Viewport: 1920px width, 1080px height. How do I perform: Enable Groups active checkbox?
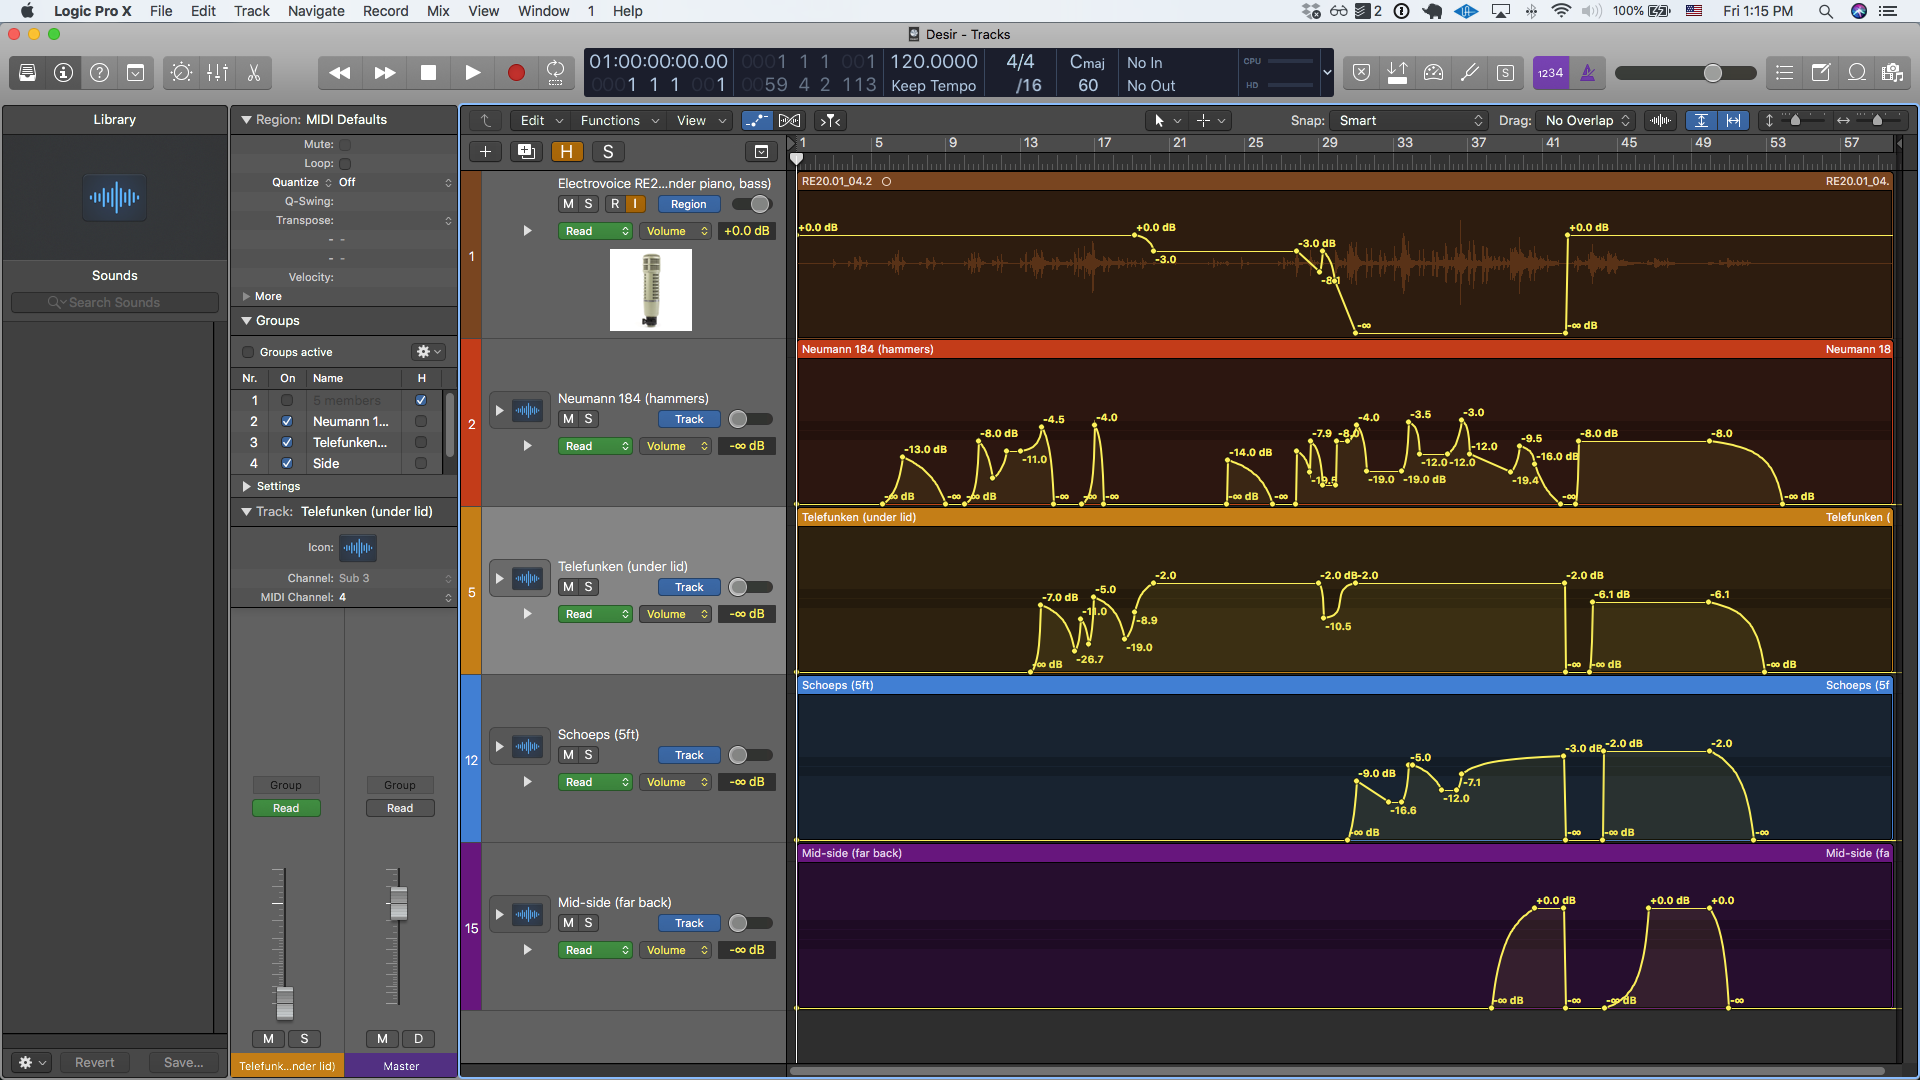[x=248, y=352]
